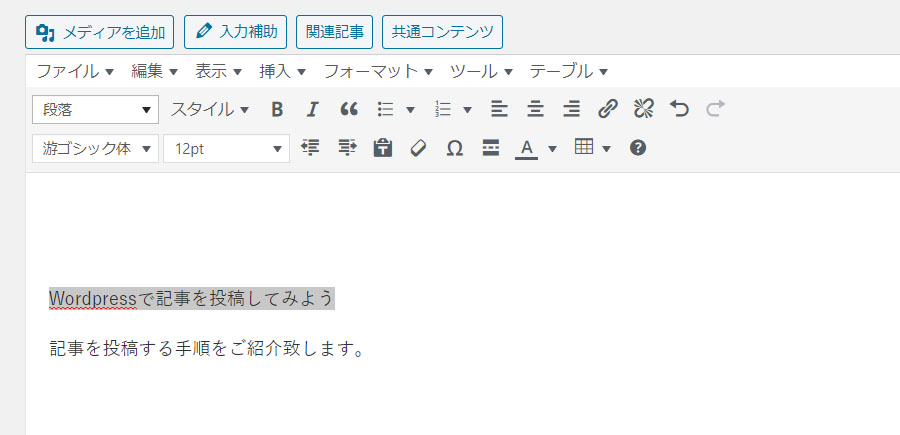
Task: Remove link with the unlink icon
Action: coord(643,109)
